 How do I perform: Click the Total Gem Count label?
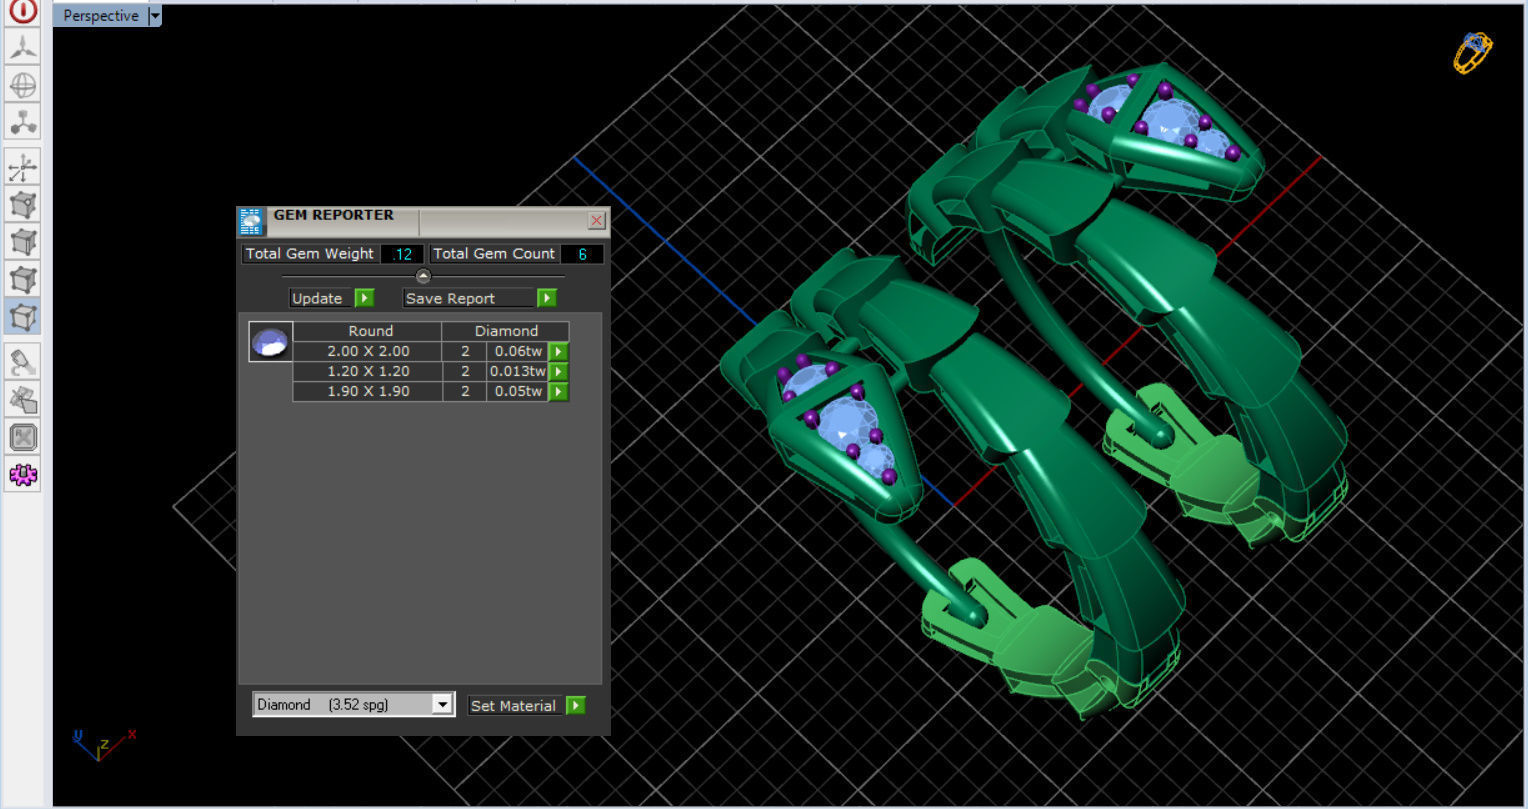494,254
